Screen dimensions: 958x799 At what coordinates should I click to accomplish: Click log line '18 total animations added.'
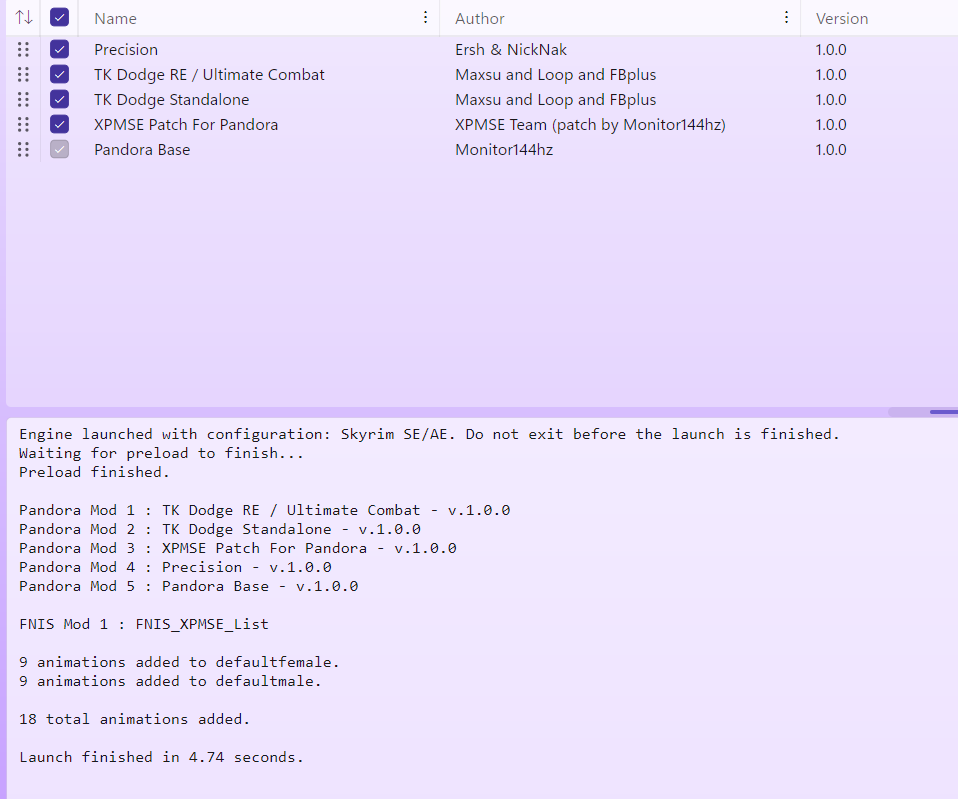(134, 719)
